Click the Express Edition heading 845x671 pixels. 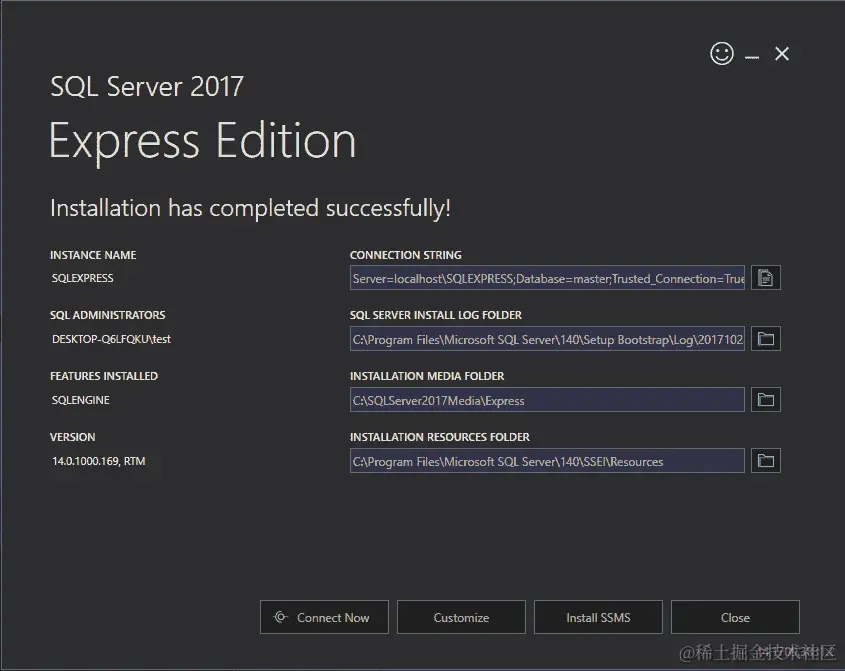pos(203,142)
